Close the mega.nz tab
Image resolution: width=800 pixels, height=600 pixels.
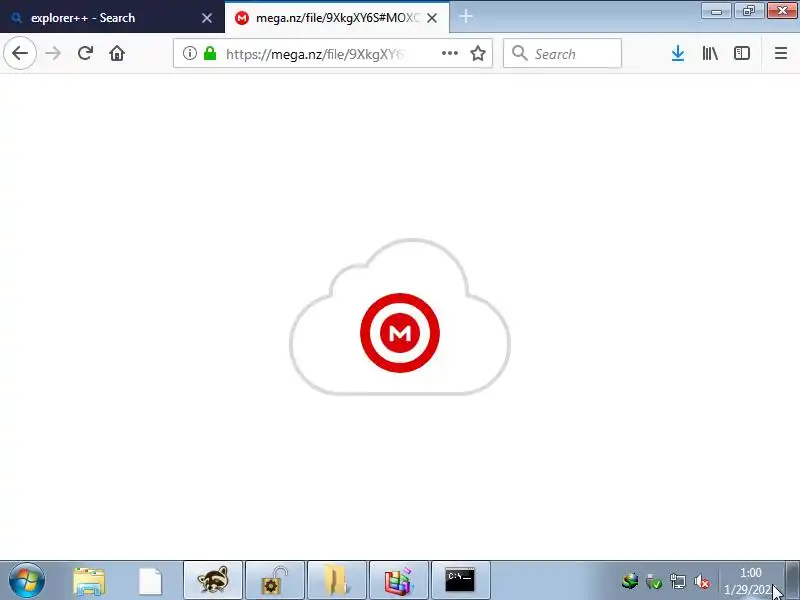(432, 18)
